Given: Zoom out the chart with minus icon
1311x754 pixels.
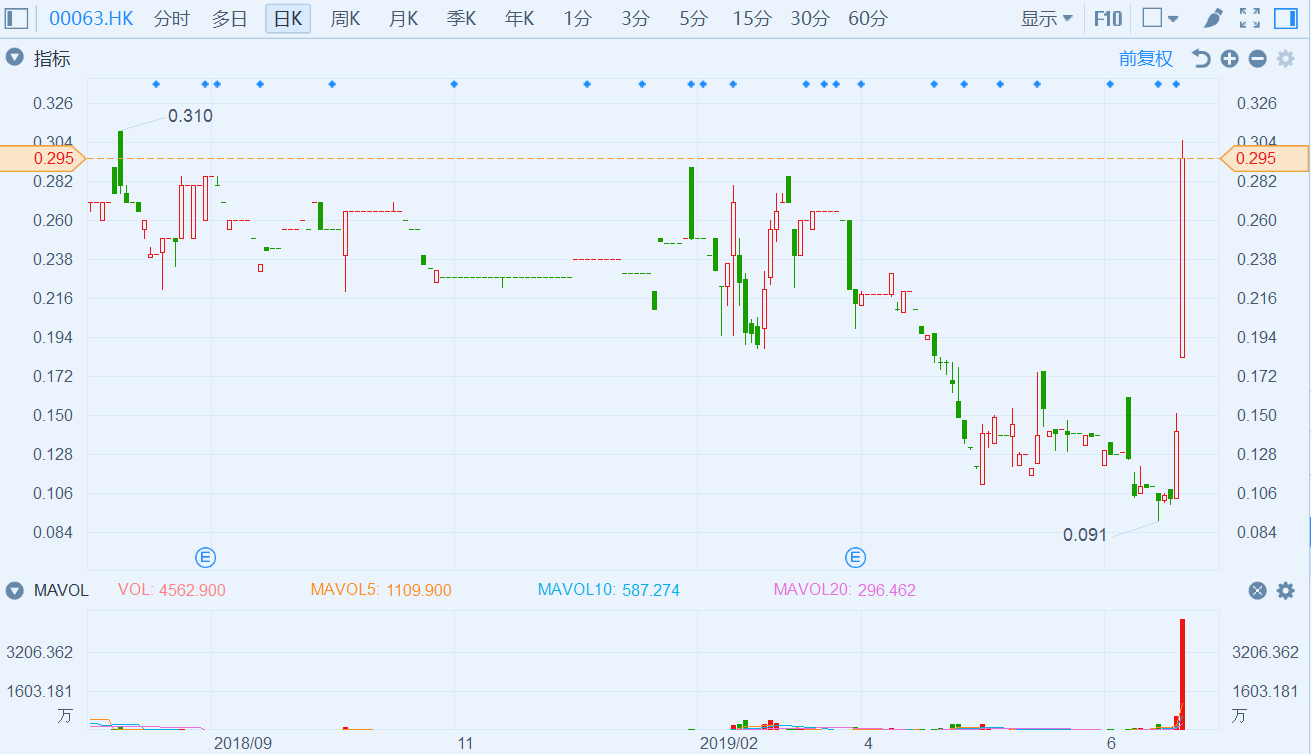Looking at the screenshot, I should pos(1257,59).
